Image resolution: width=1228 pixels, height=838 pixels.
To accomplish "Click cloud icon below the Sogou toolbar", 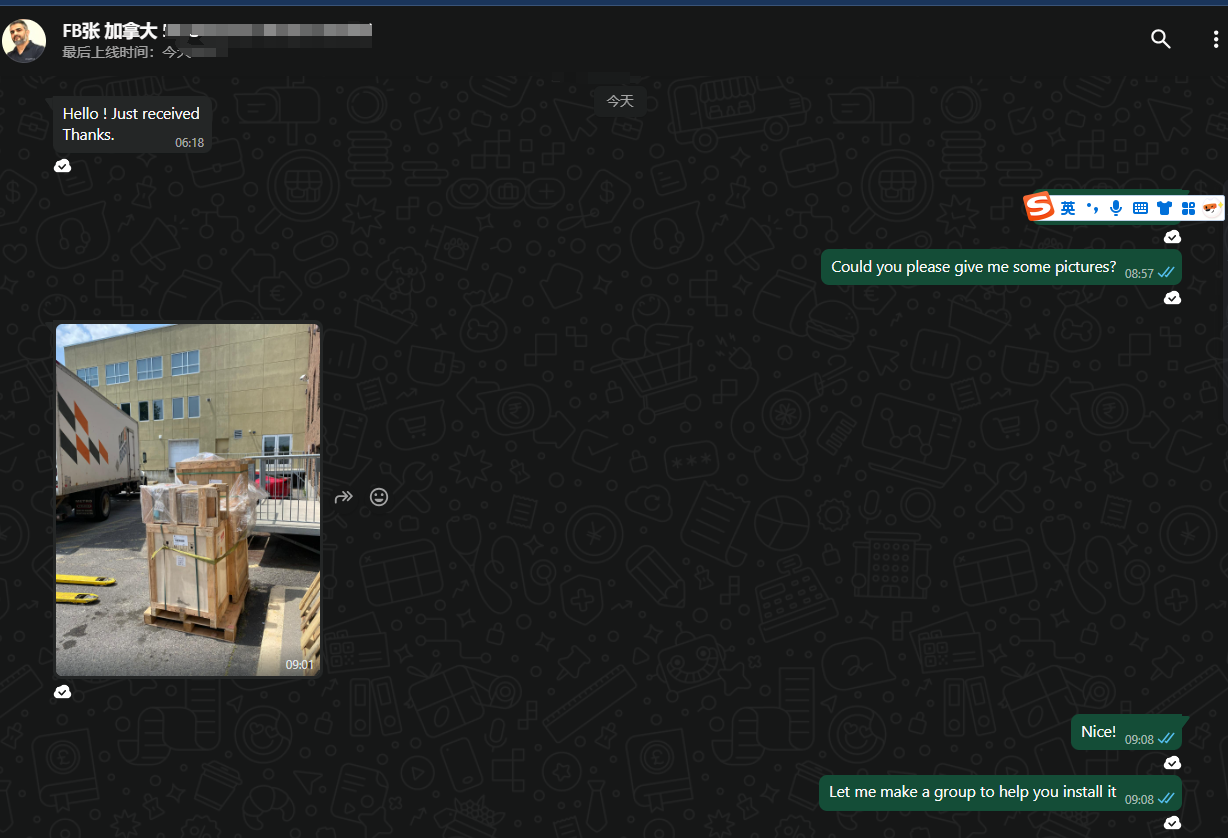I will 1172,237.
